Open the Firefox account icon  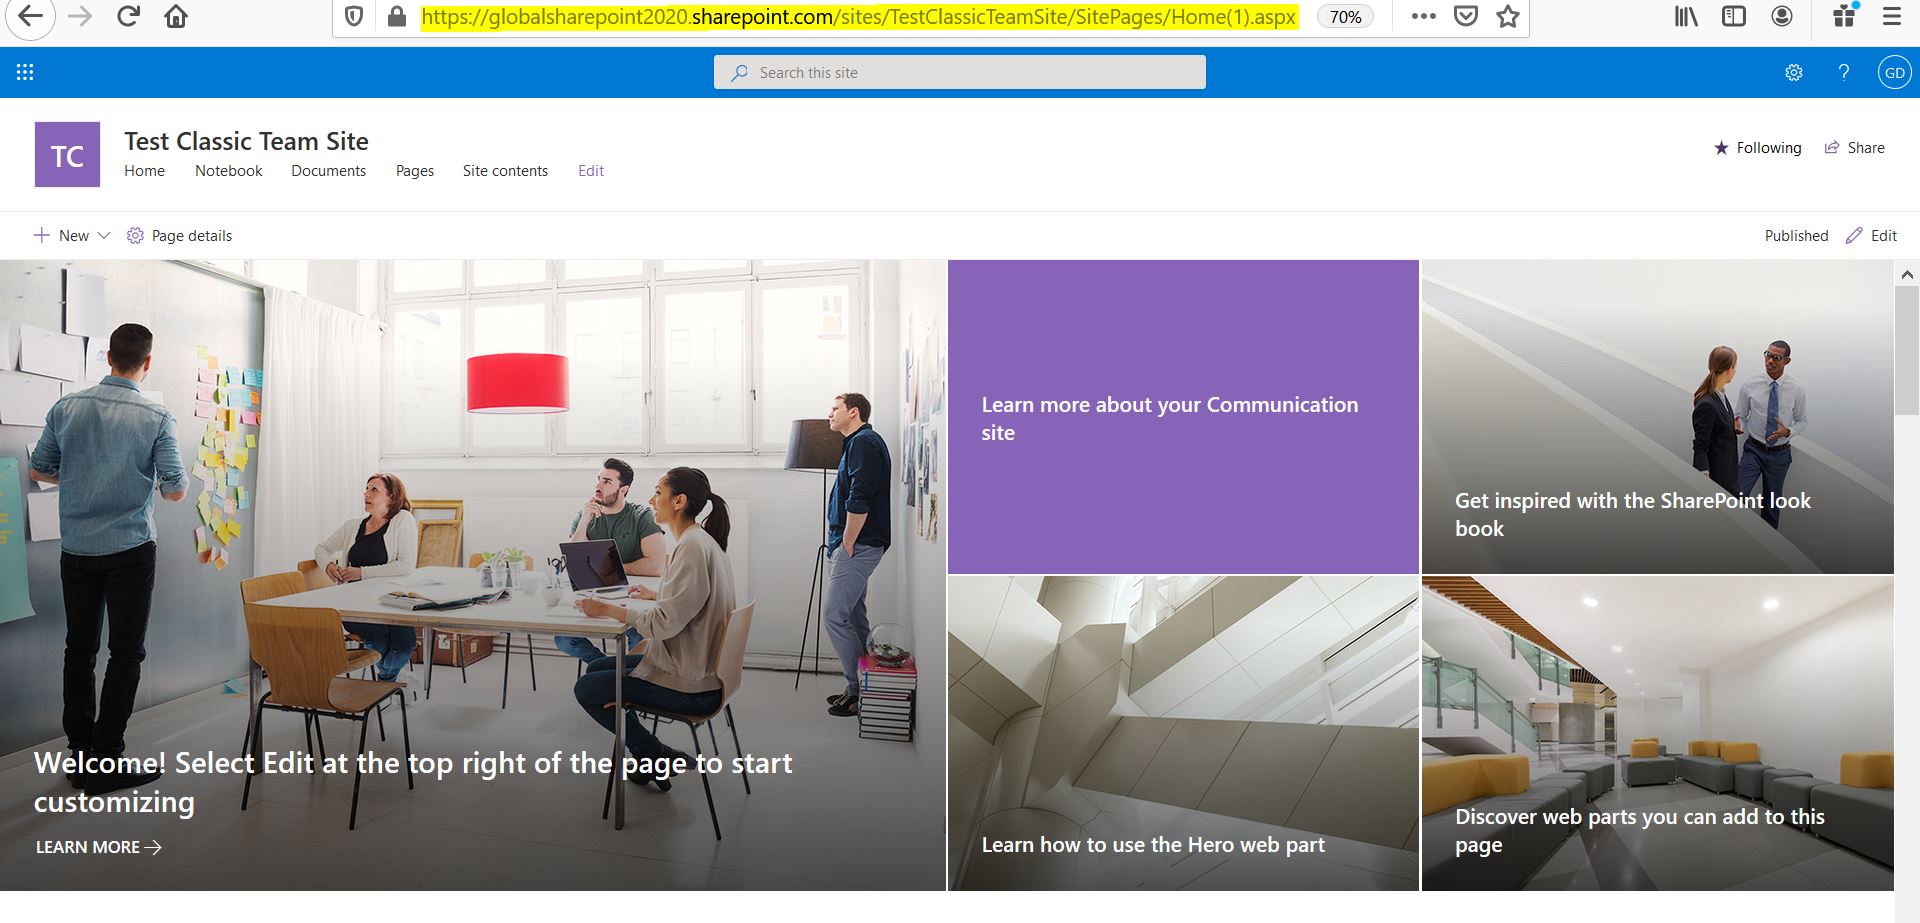tap(1782, 17)
